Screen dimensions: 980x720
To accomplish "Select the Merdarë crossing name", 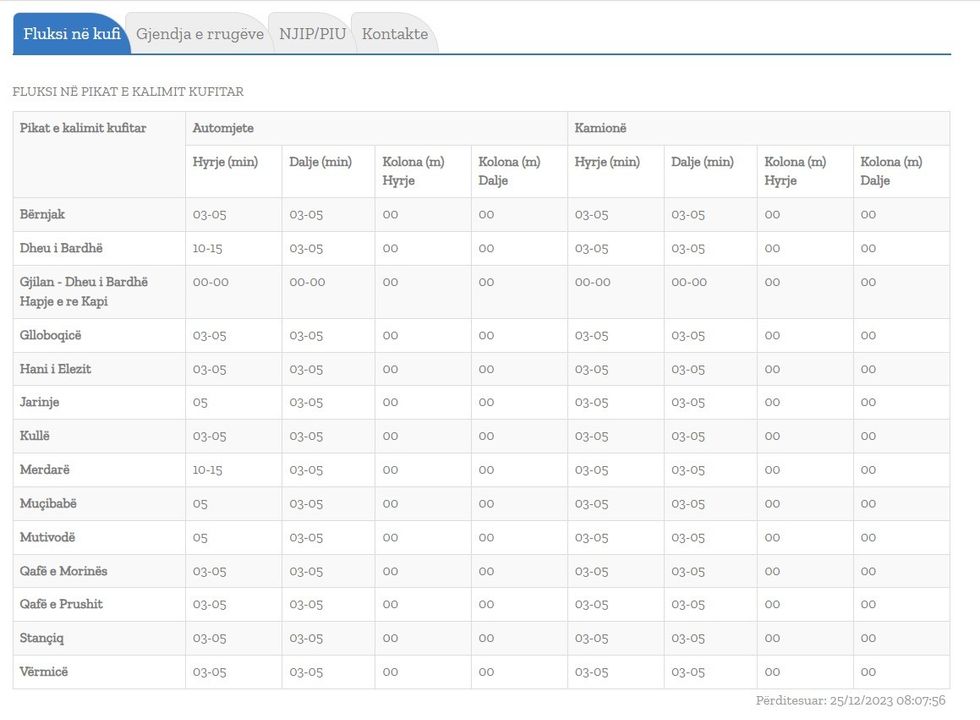I will [x=45, y=470].
